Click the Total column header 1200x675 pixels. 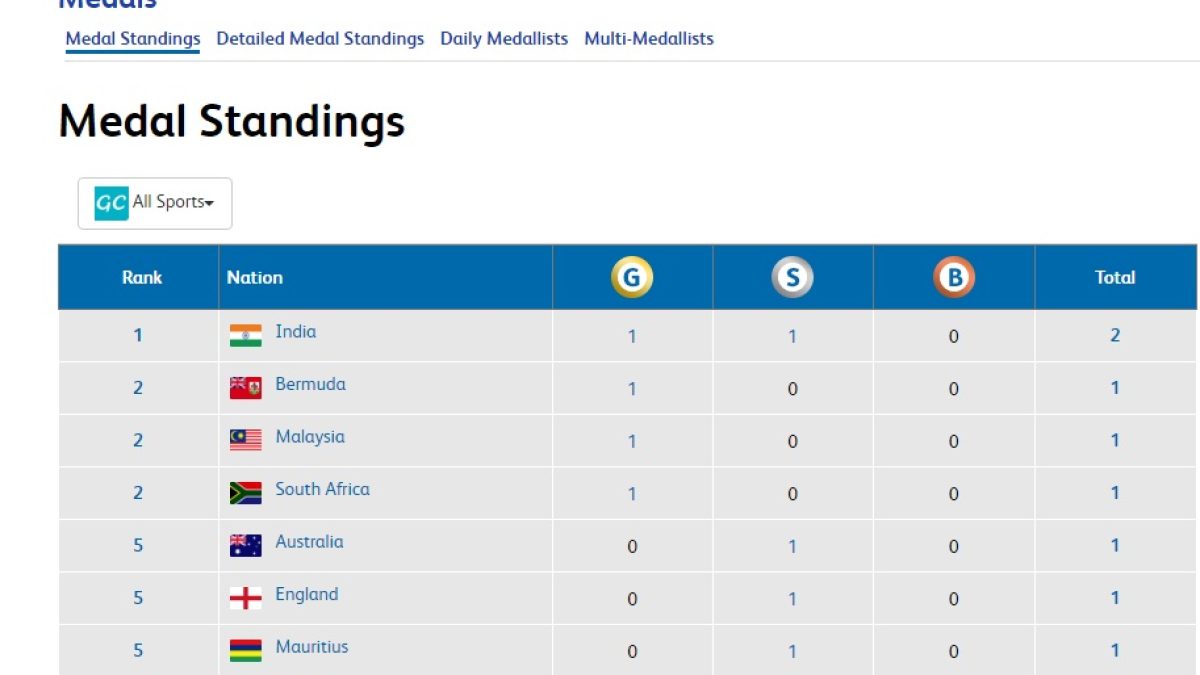pos(1115,278)
